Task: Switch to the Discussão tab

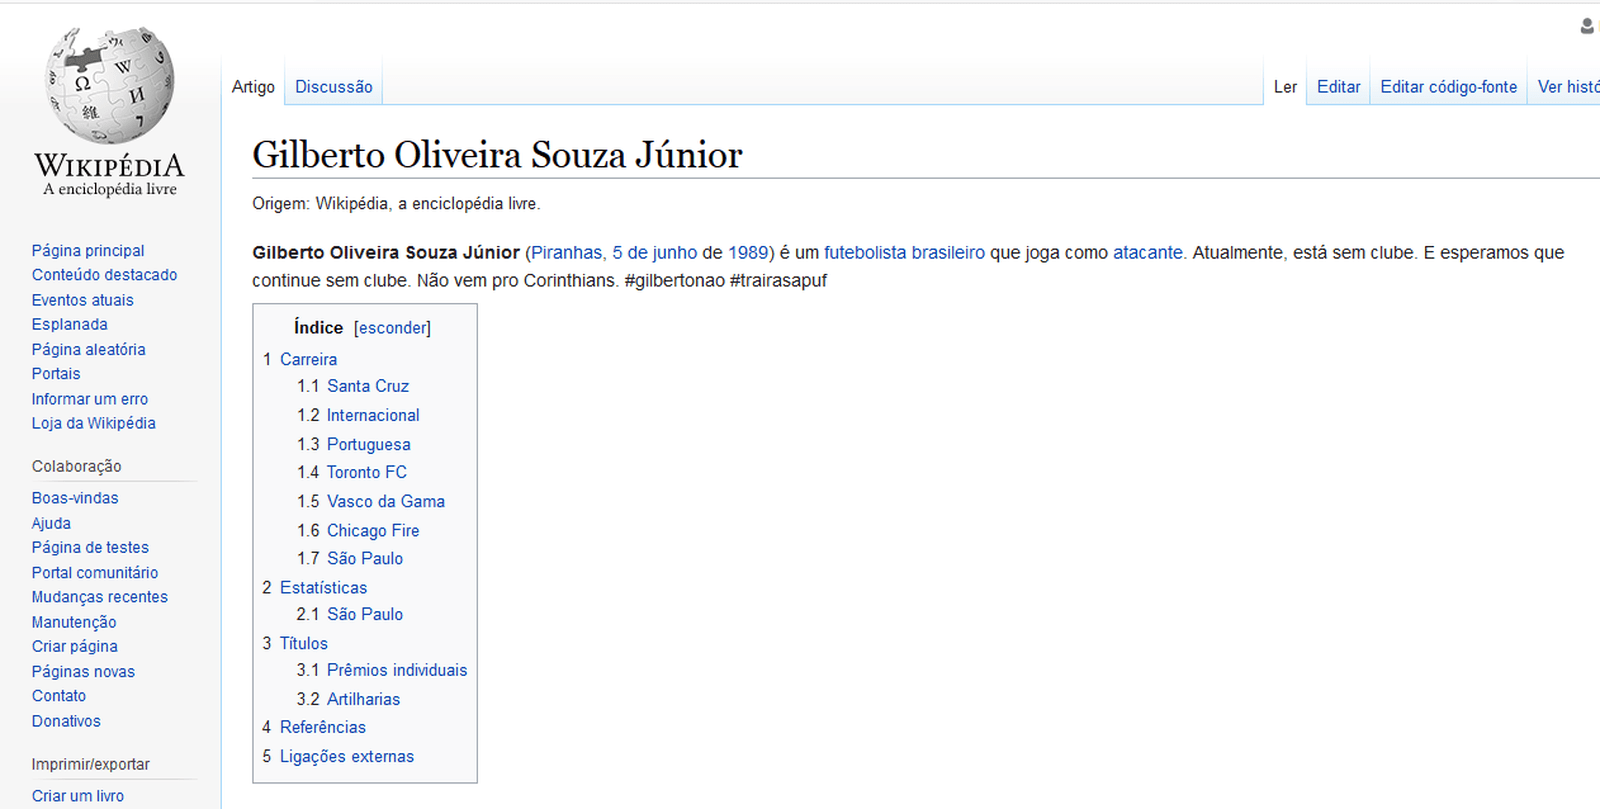Action: [333, 87]
